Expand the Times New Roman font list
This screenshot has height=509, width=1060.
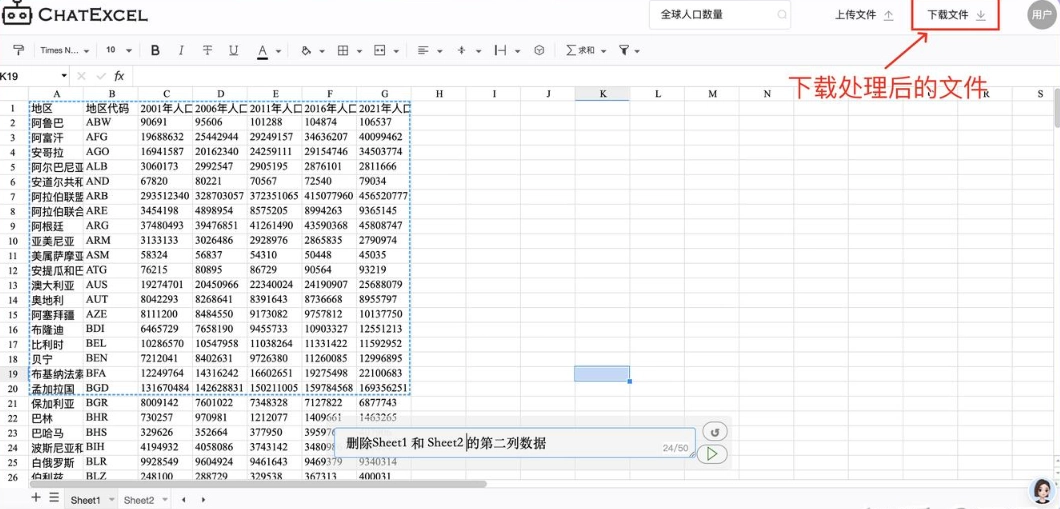pyautogui.click(x=64, y=50)
